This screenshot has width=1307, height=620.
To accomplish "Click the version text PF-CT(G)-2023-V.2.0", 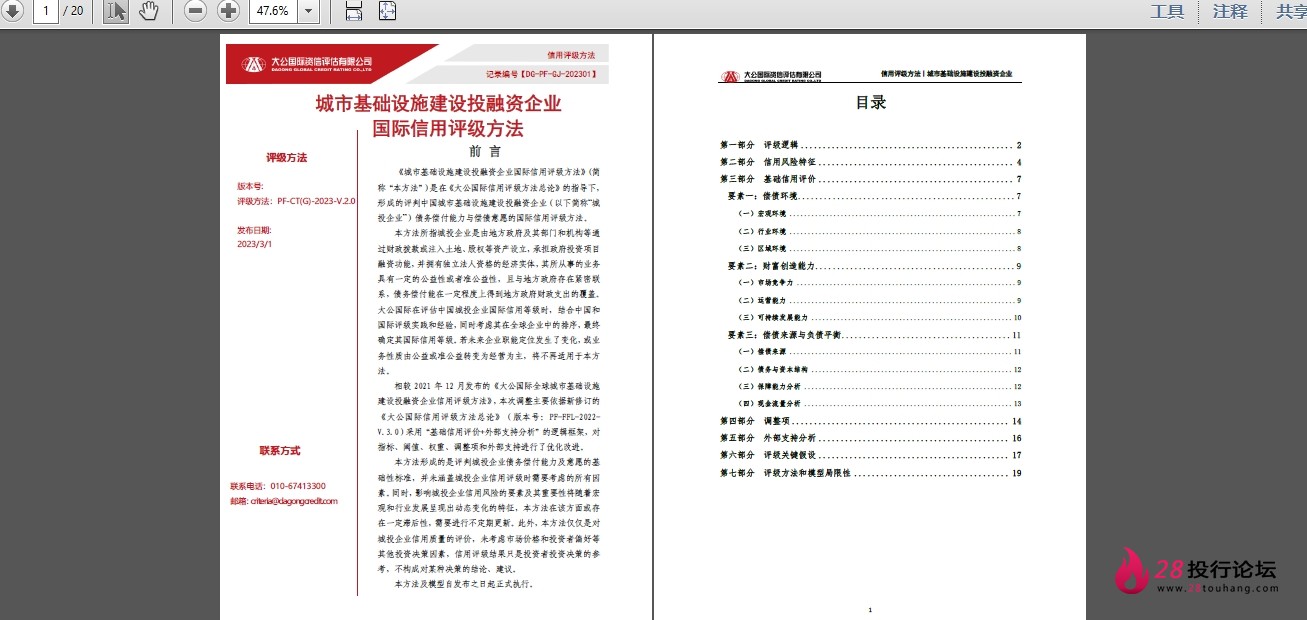I will 316,201.
